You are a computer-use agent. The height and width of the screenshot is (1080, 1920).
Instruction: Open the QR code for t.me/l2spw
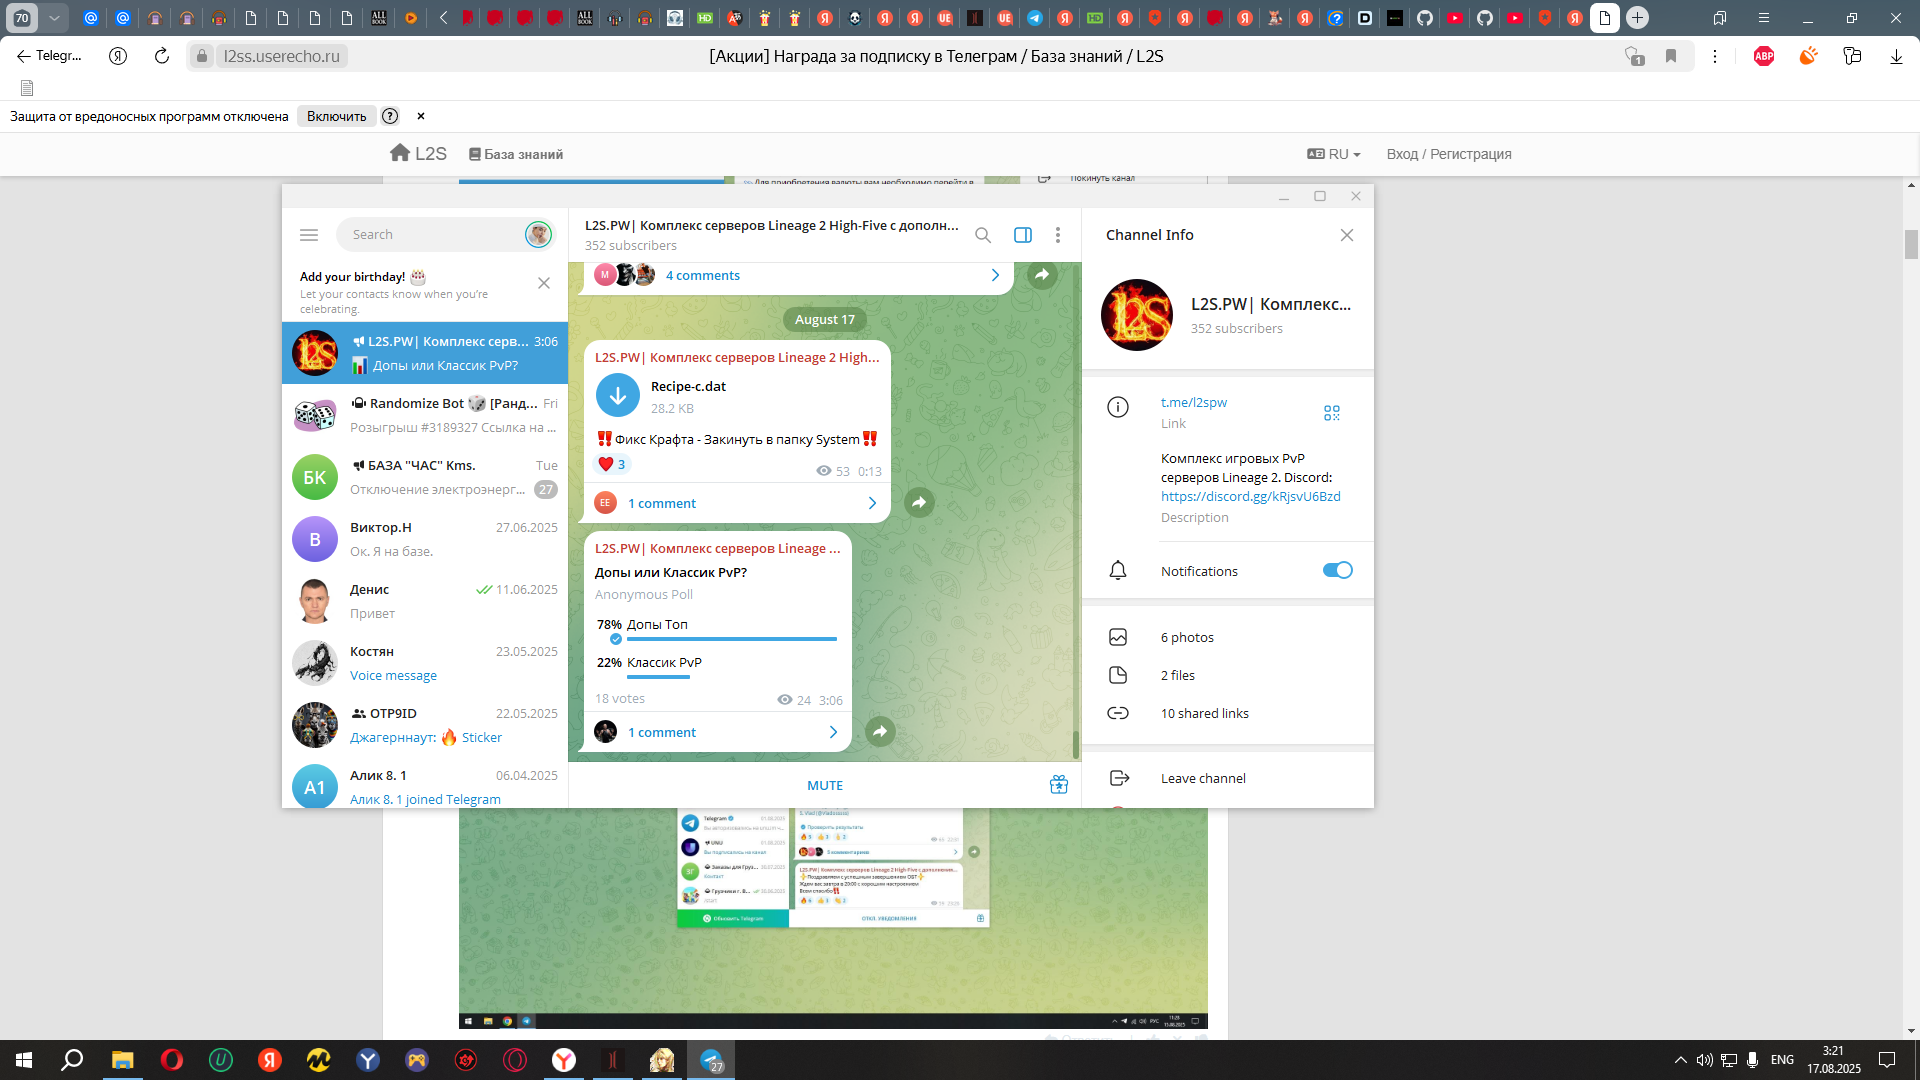pos(1332,413)
